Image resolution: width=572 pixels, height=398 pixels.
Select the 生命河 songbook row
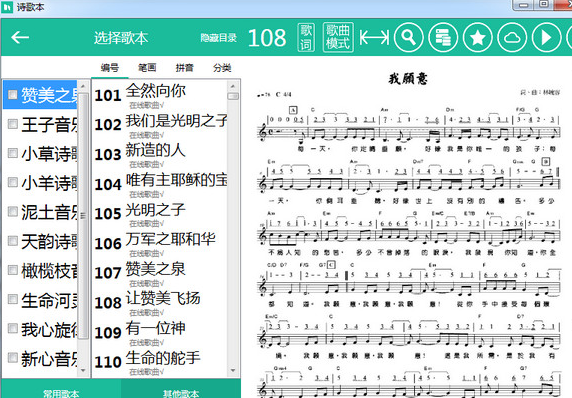pos(40,300)
